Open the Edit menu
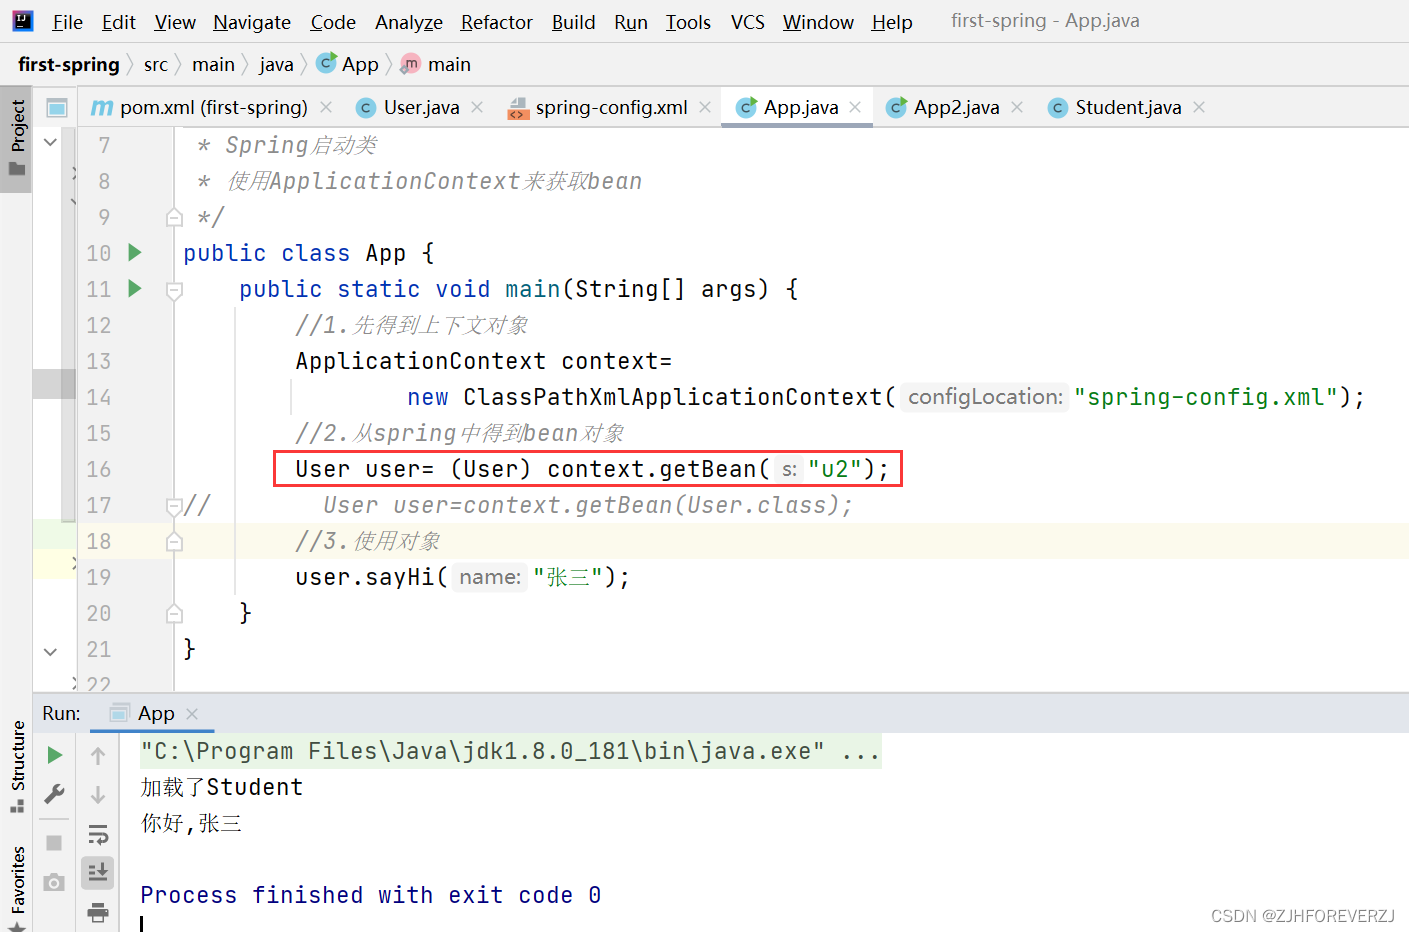 click(x=118, y=22)
